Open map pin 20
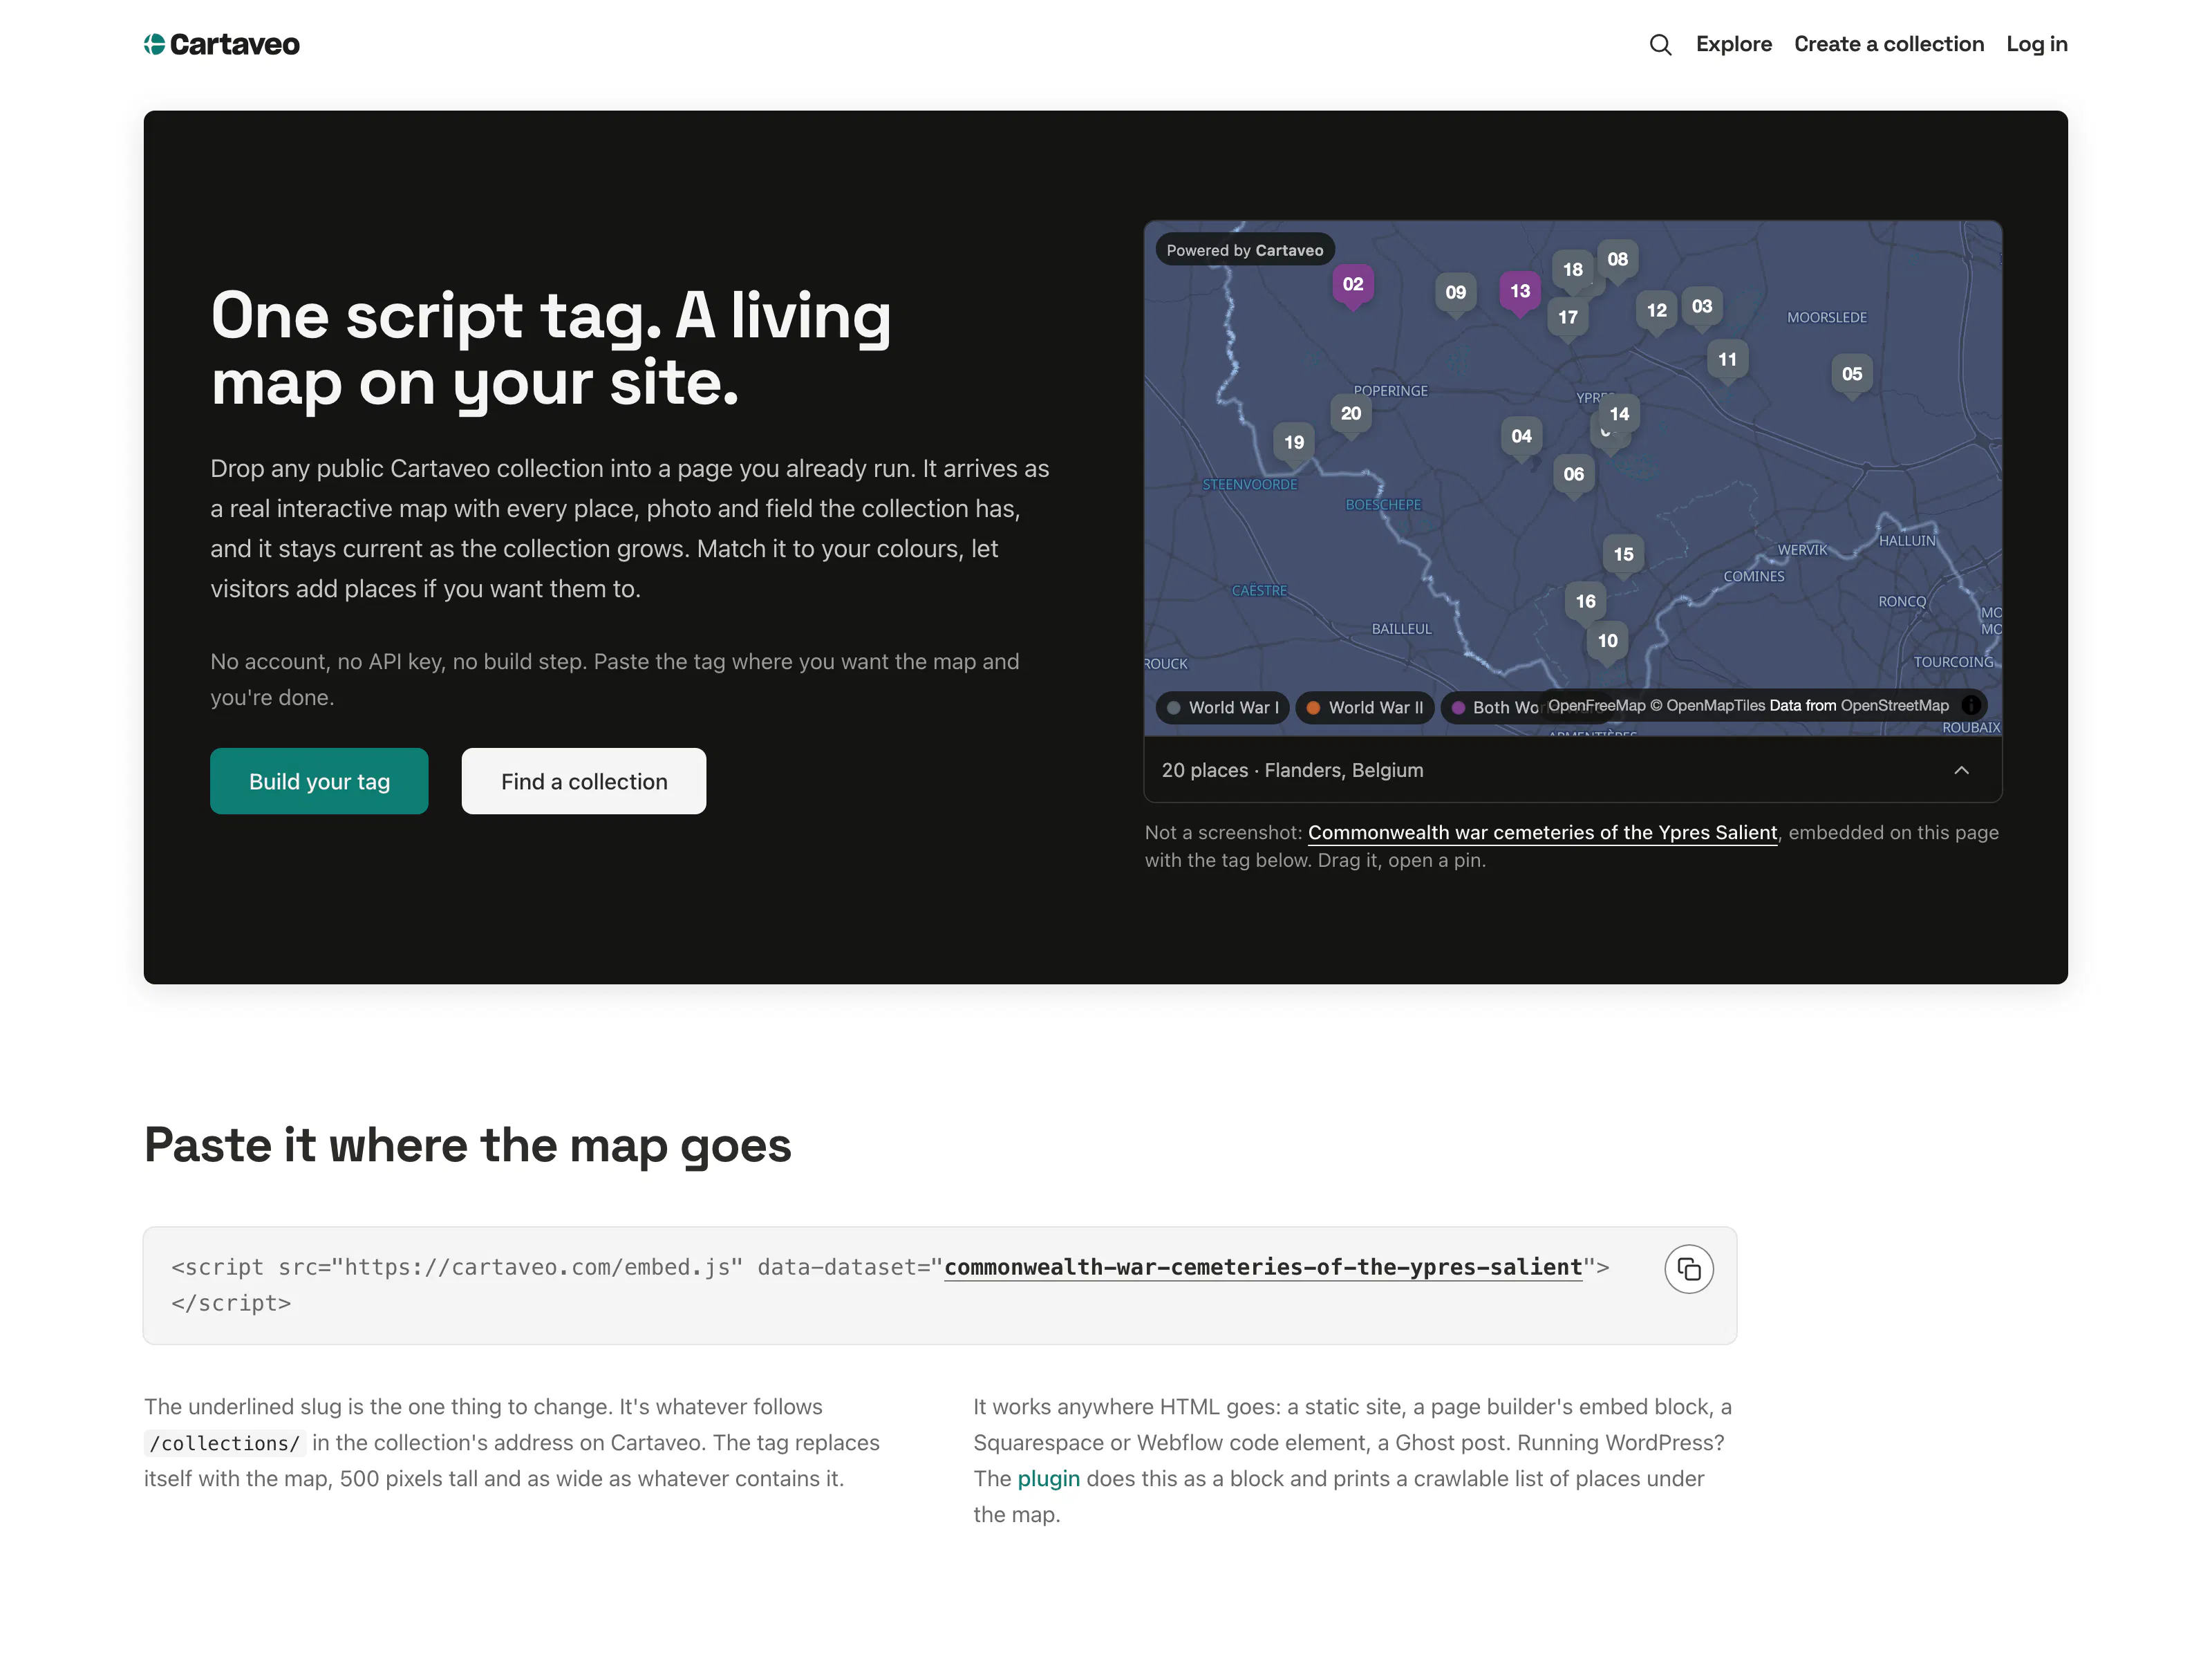Image resolution: width=2212 pixels, height=1659 pixels. [x=1351, y=414]
